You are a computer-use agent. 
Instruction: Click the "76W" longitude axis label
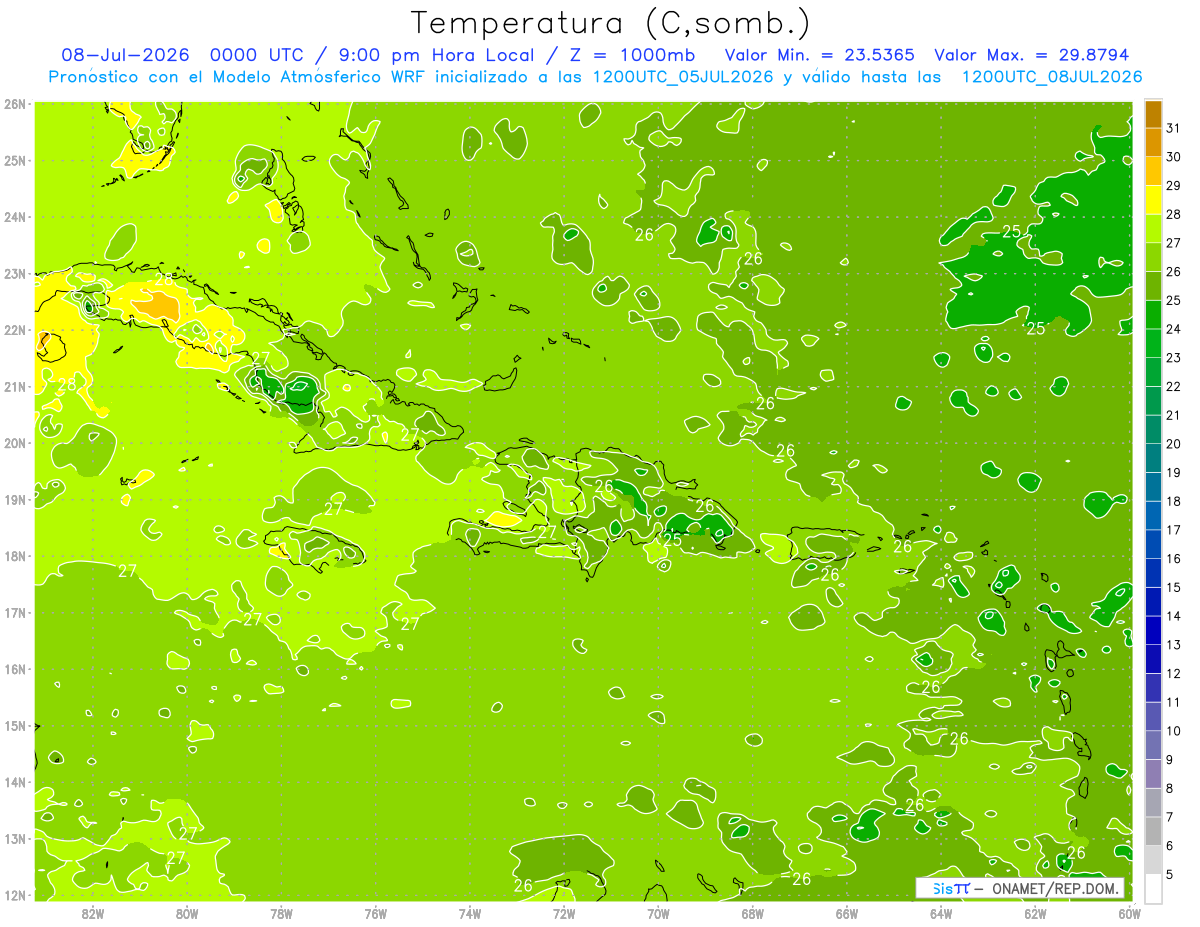pos(376,913)
